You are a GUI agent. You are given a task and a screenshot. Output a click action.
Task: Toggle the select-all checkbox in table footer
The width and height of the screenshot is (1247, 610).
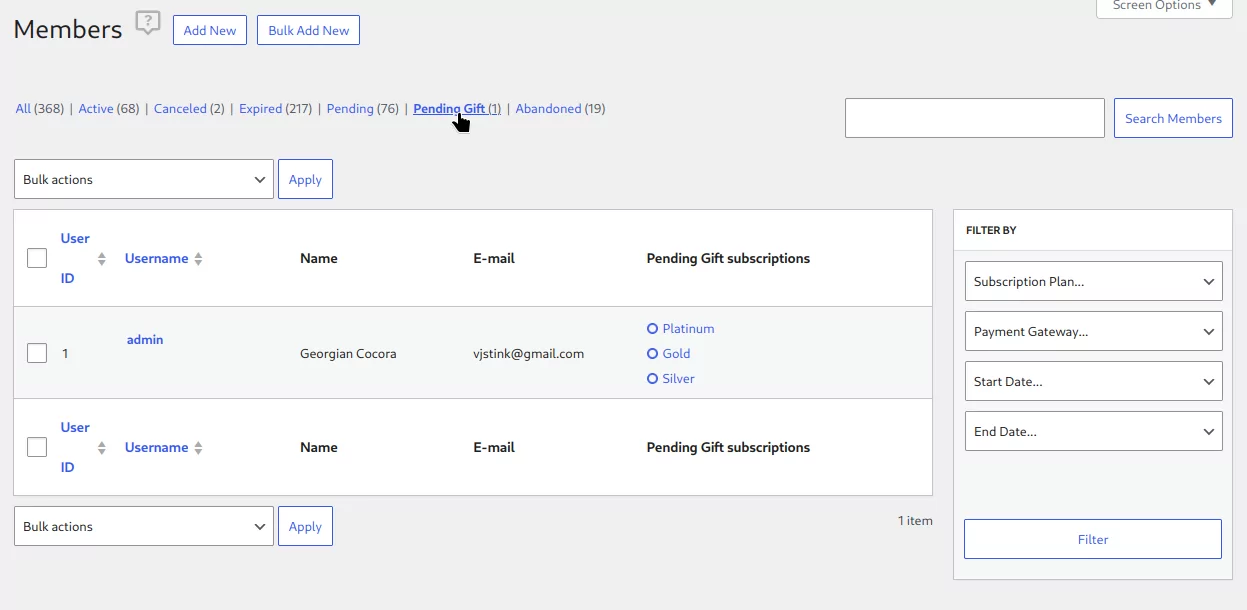[x=37, y=447]
